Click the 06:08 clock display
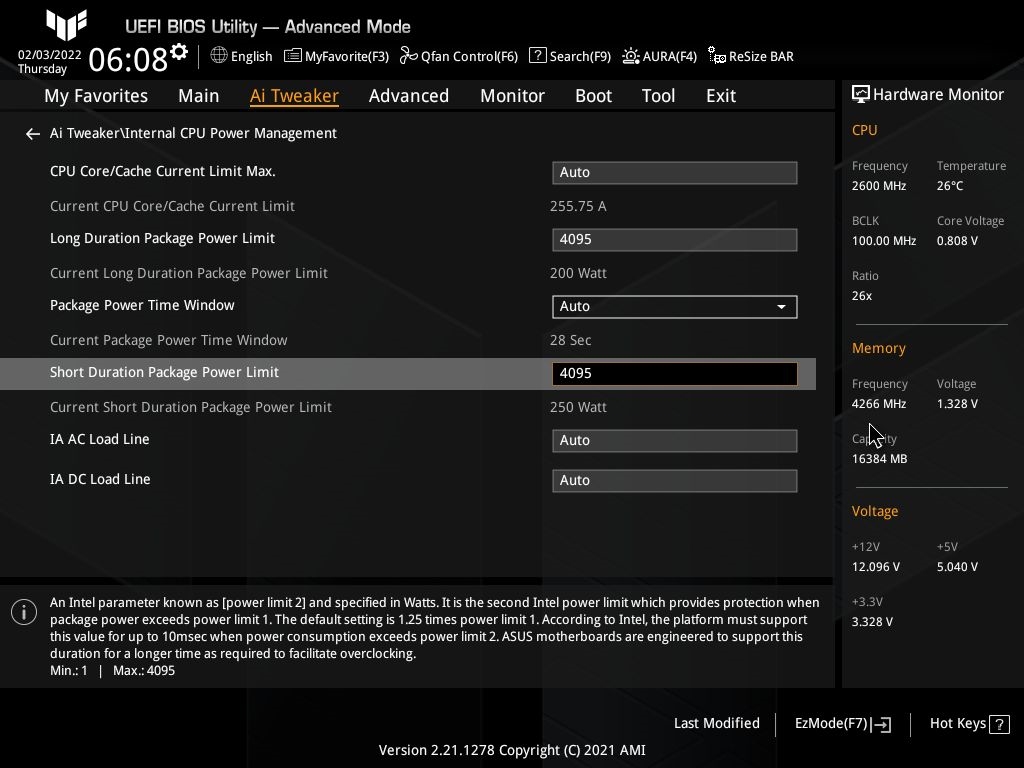 point(128,60)
